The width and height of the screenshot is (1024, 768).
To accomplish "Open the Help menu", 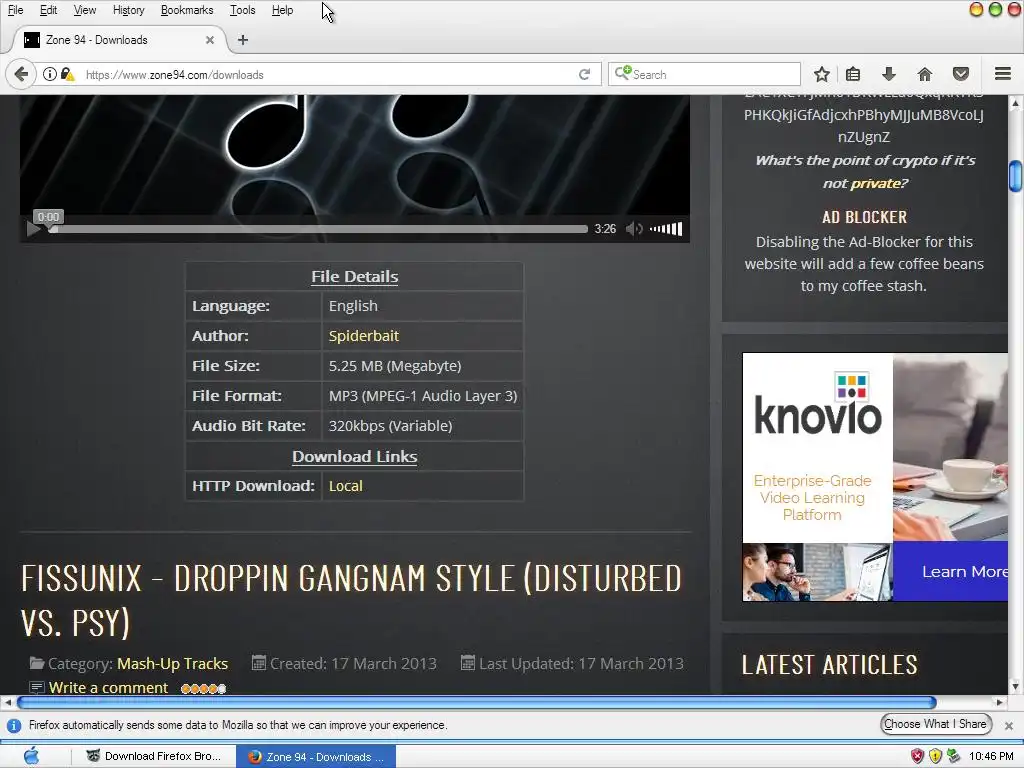I will click(x=282, y=10).
